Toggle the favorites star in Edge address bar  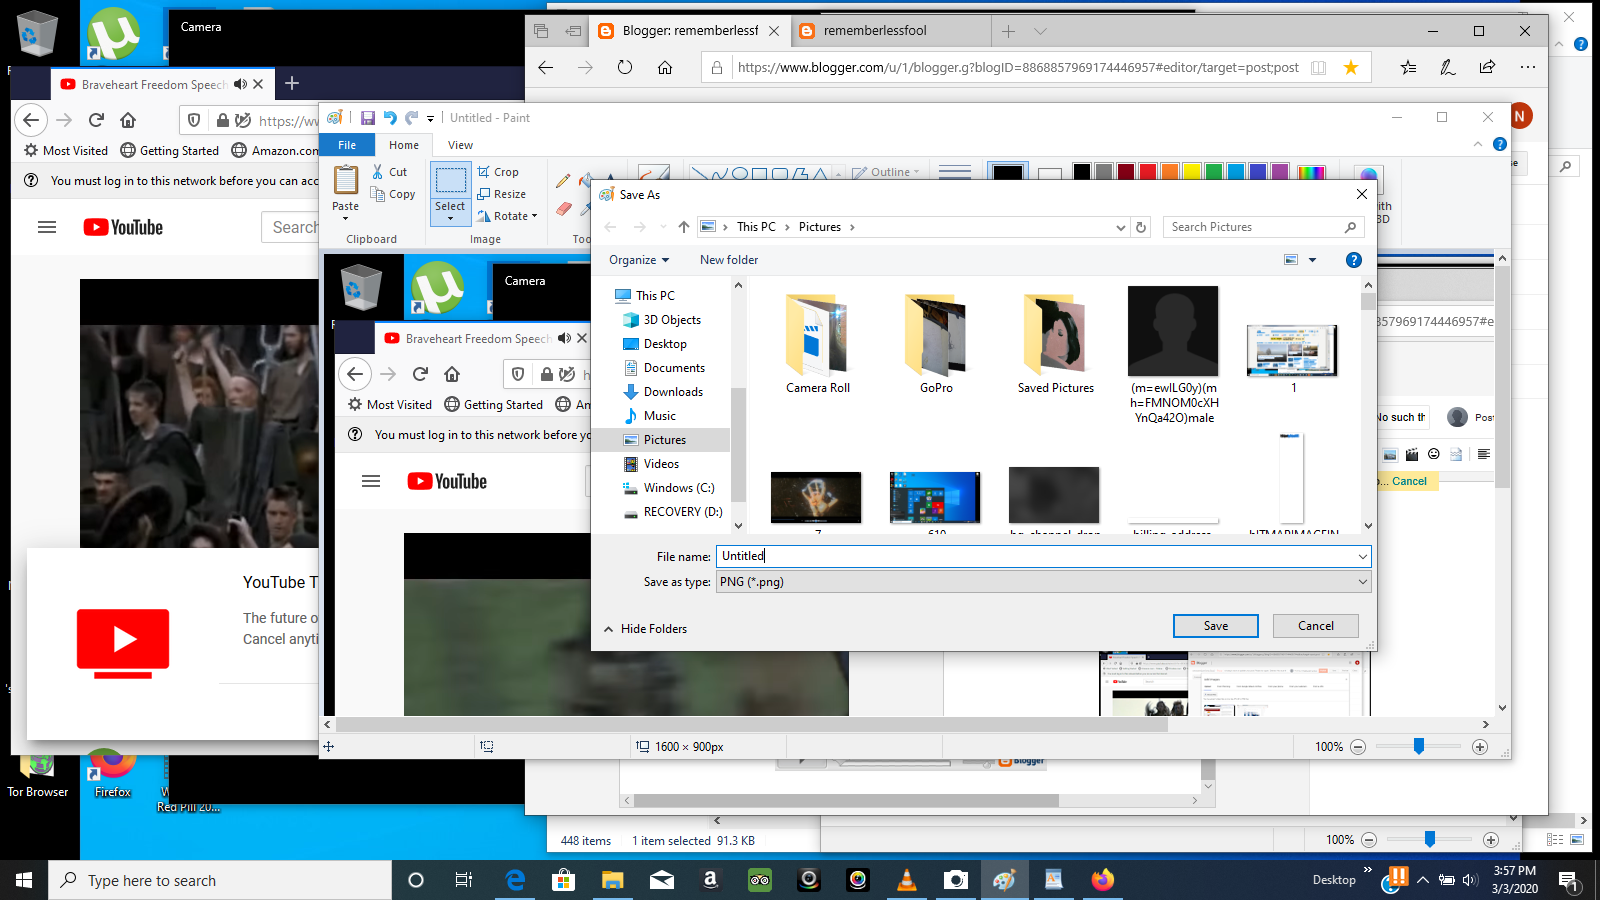(x=1351, y=67)
